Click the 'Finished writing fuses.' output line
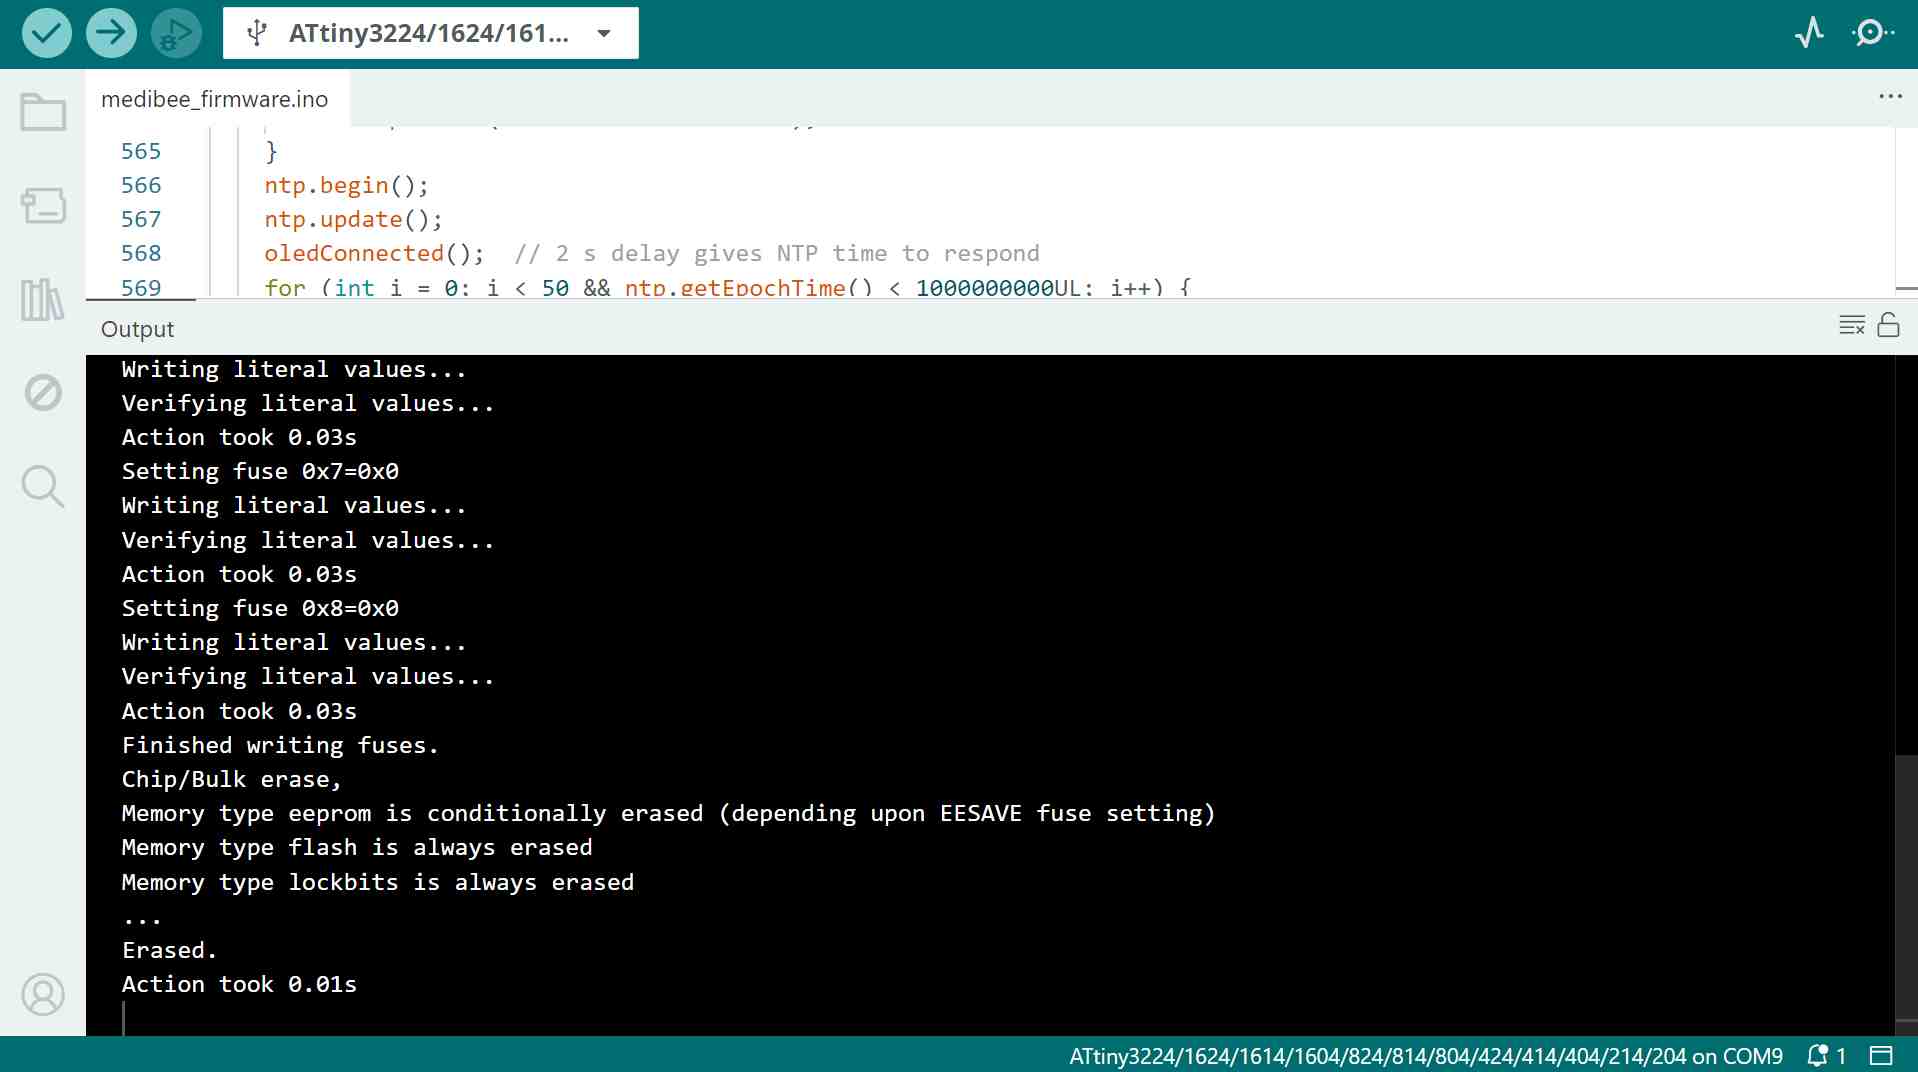The width and height of the screenshot is (1918, 1072). tap(280, 745)
